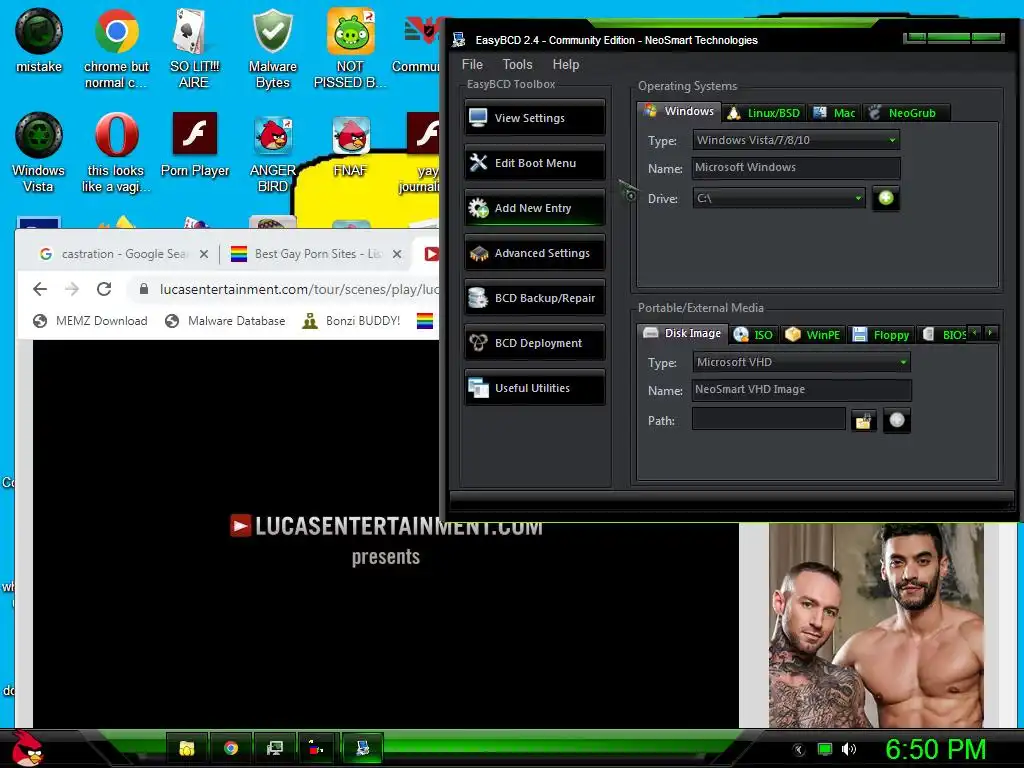Viewport: 1024px width, 768px height.
Task: Open the Malware Bytes desktop shortcut
Action: point(272,49)
